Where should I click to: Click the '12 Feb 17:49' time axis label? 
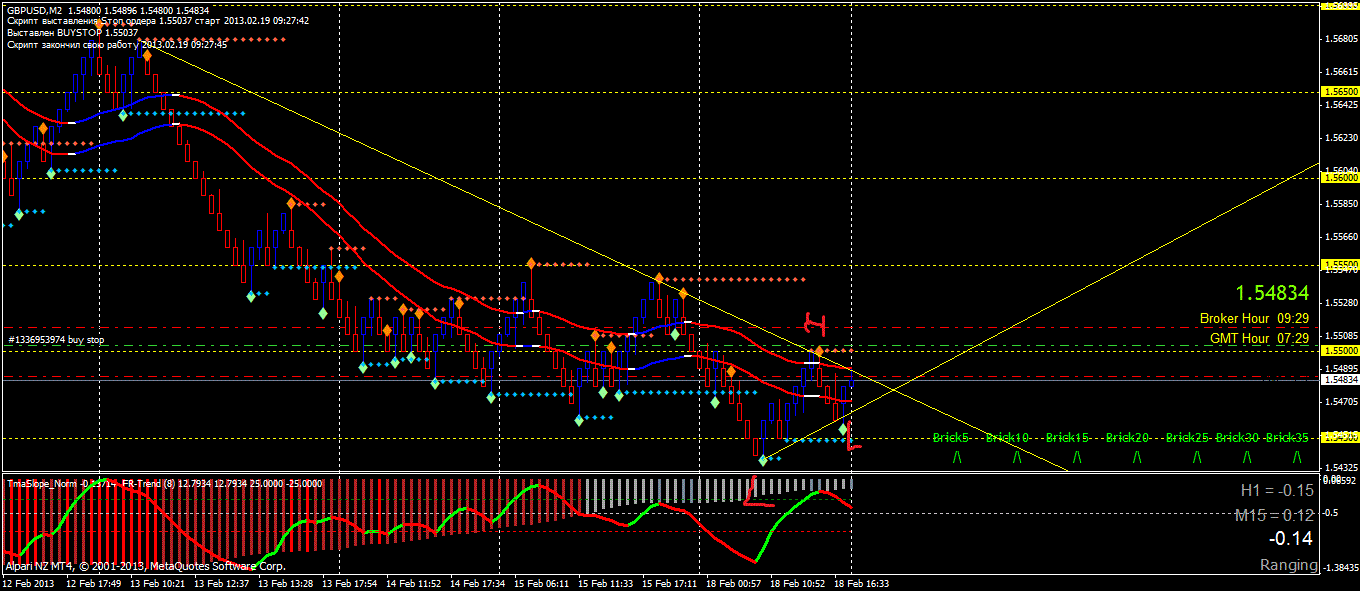tap(96, 582)
